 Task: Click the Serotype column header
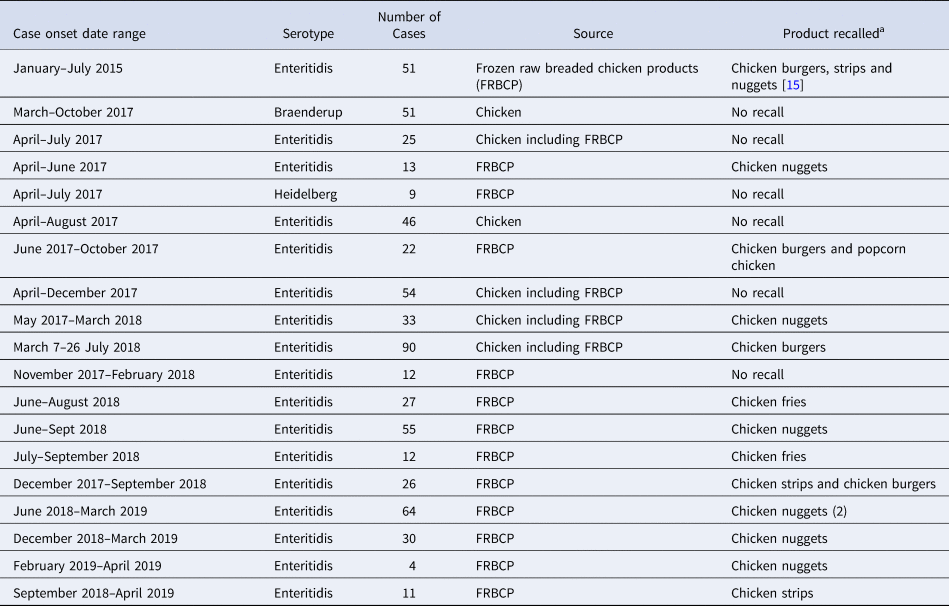pyautogui.click(x=308, y=34)
